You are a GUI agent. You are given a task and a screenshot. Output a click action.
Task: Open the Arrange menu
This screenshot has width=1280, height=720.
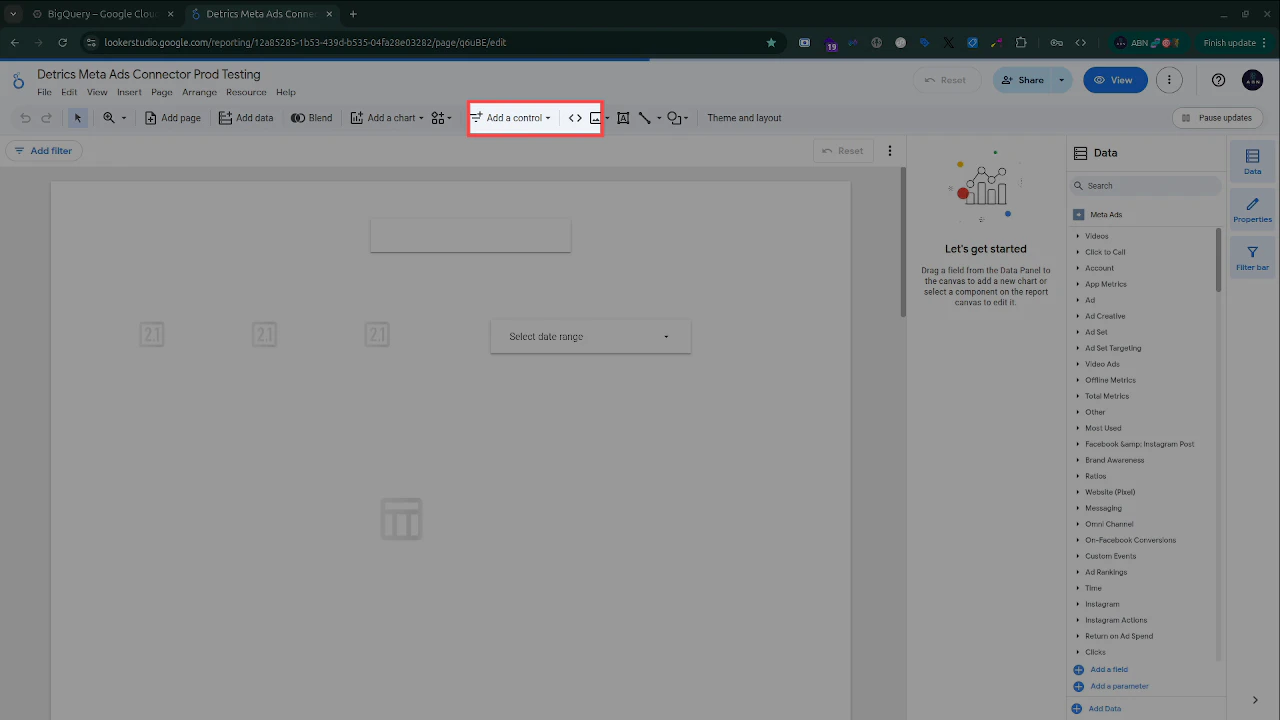[x=199, y=91]
